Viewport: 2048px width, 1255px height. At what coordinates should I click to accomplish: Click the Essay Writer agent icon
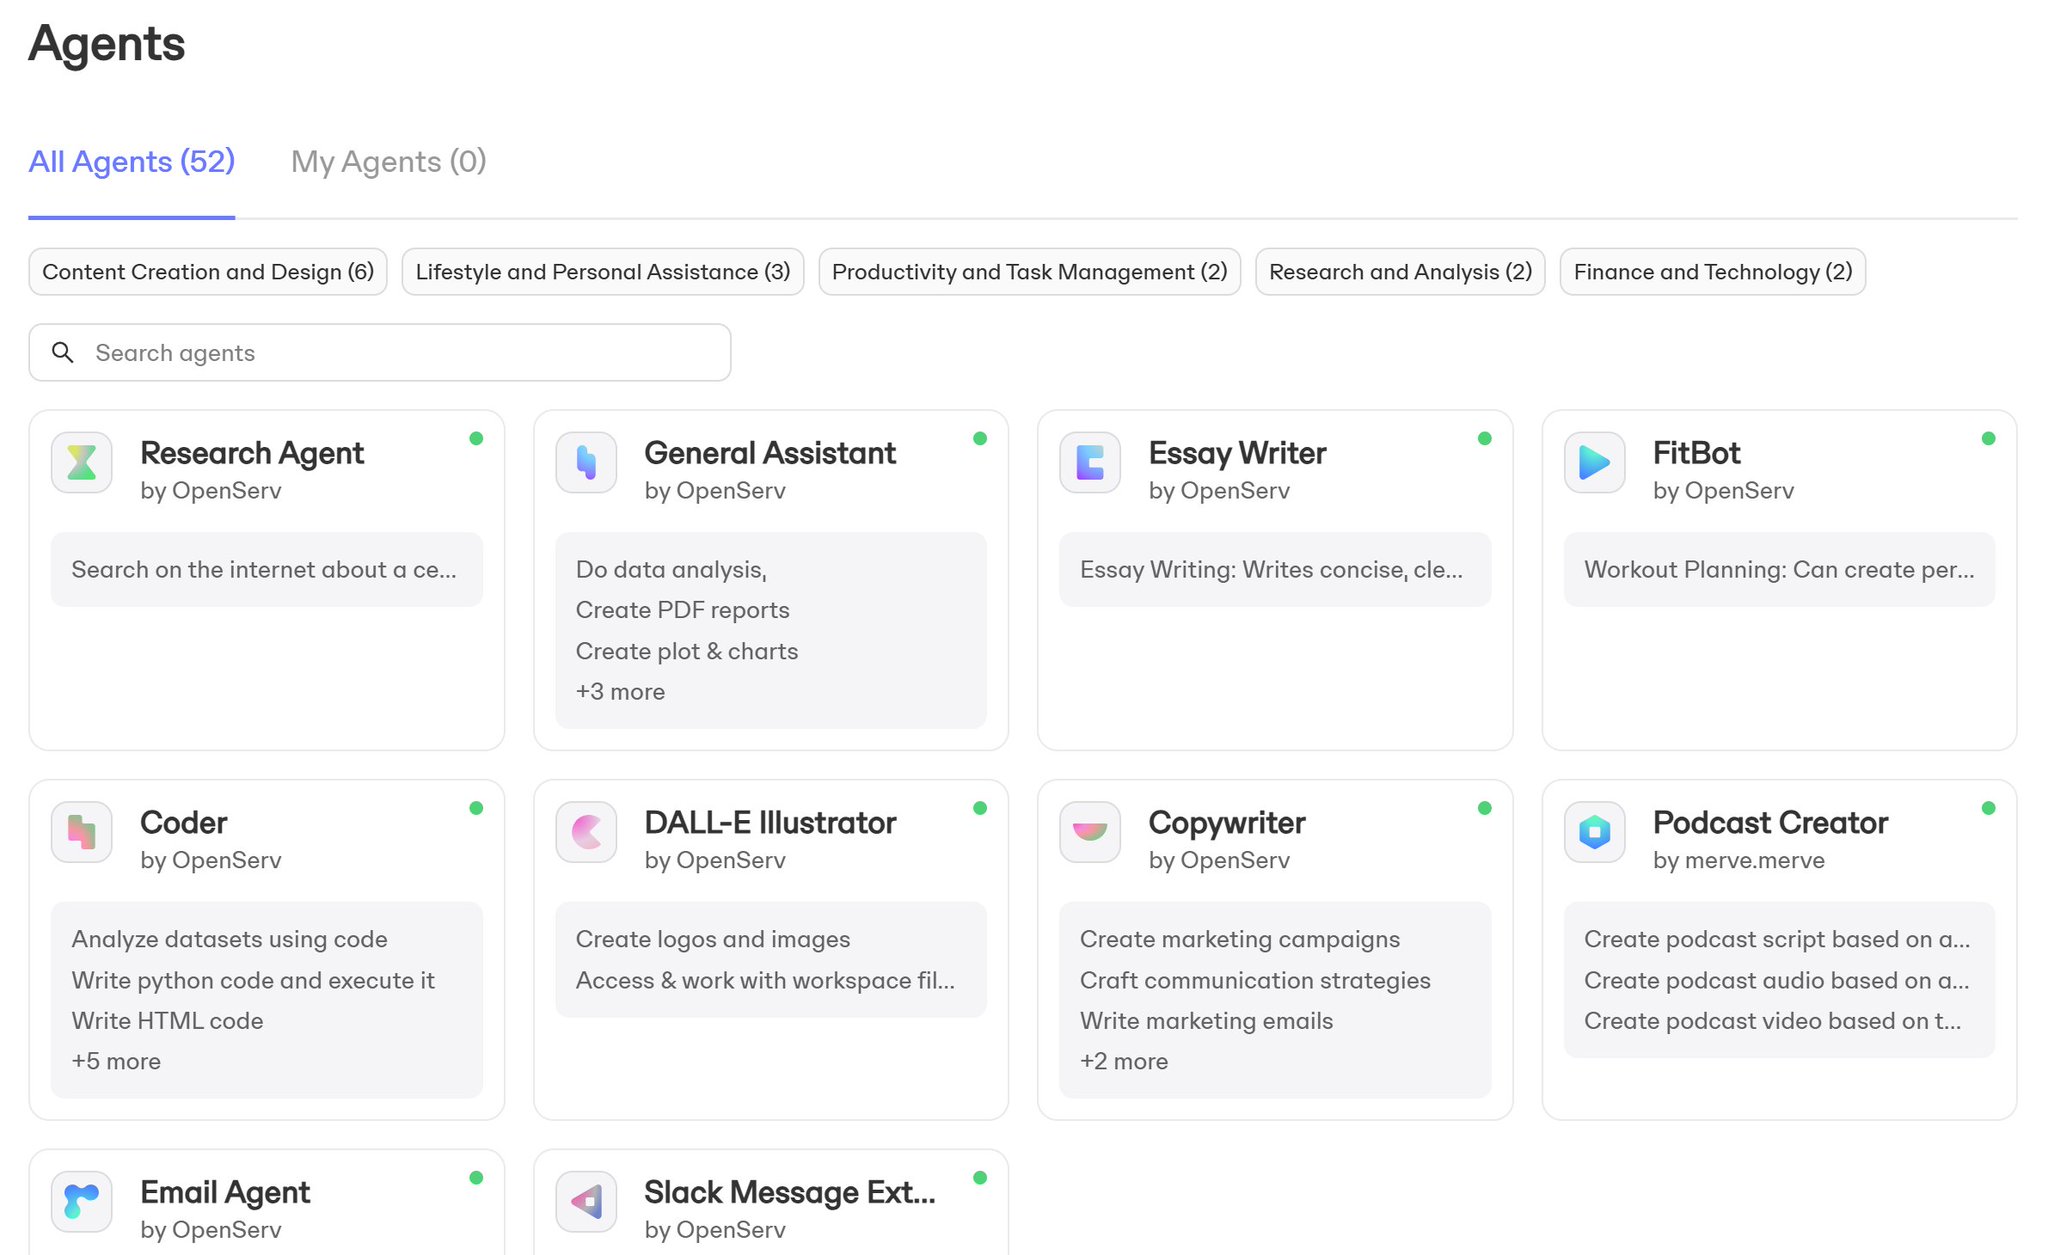(x=1090, y=462)
